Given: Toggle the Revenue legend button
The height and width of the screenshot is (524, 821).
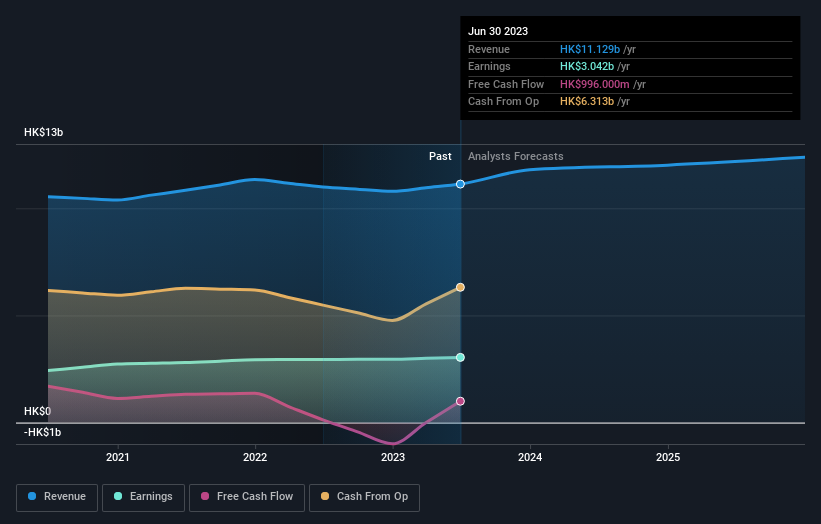Looking at the screenshot, I should pos(57,497).
